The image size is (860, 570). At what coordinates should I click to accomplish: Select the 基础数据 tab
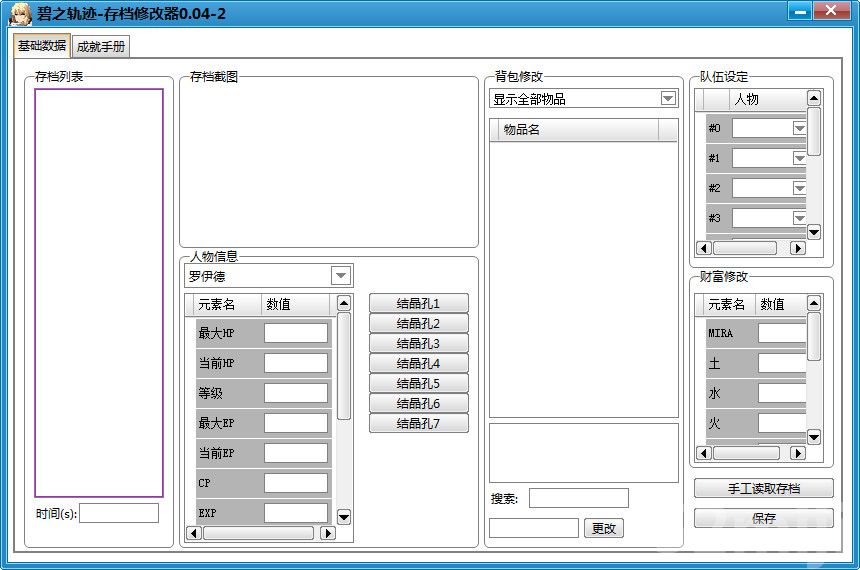pyautogui.click(x=42, y=46)
